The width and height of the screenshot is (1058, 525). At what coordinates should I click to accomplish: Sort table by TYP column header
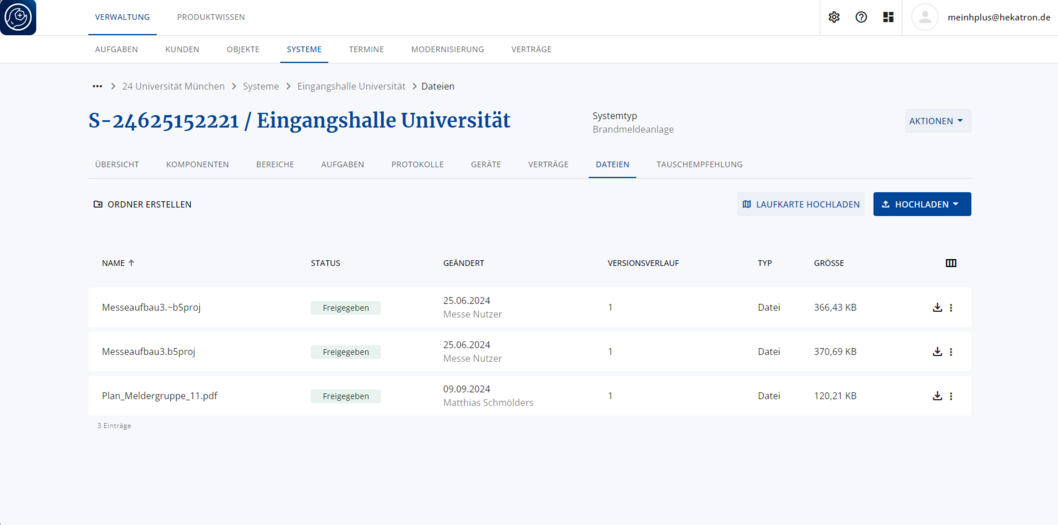[764, 263]
